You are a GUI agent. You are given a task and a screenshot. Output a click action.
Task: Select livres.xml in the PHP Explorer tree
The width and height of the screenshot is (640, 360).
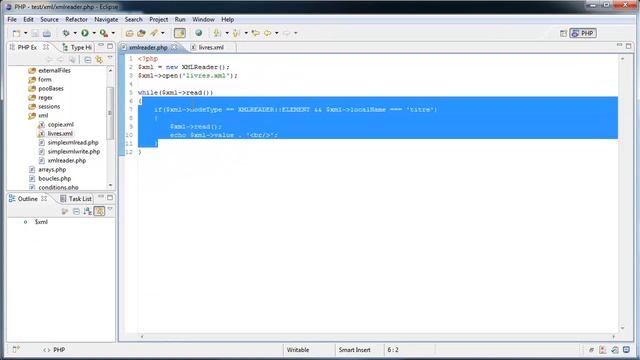click(x=60, y=133)
